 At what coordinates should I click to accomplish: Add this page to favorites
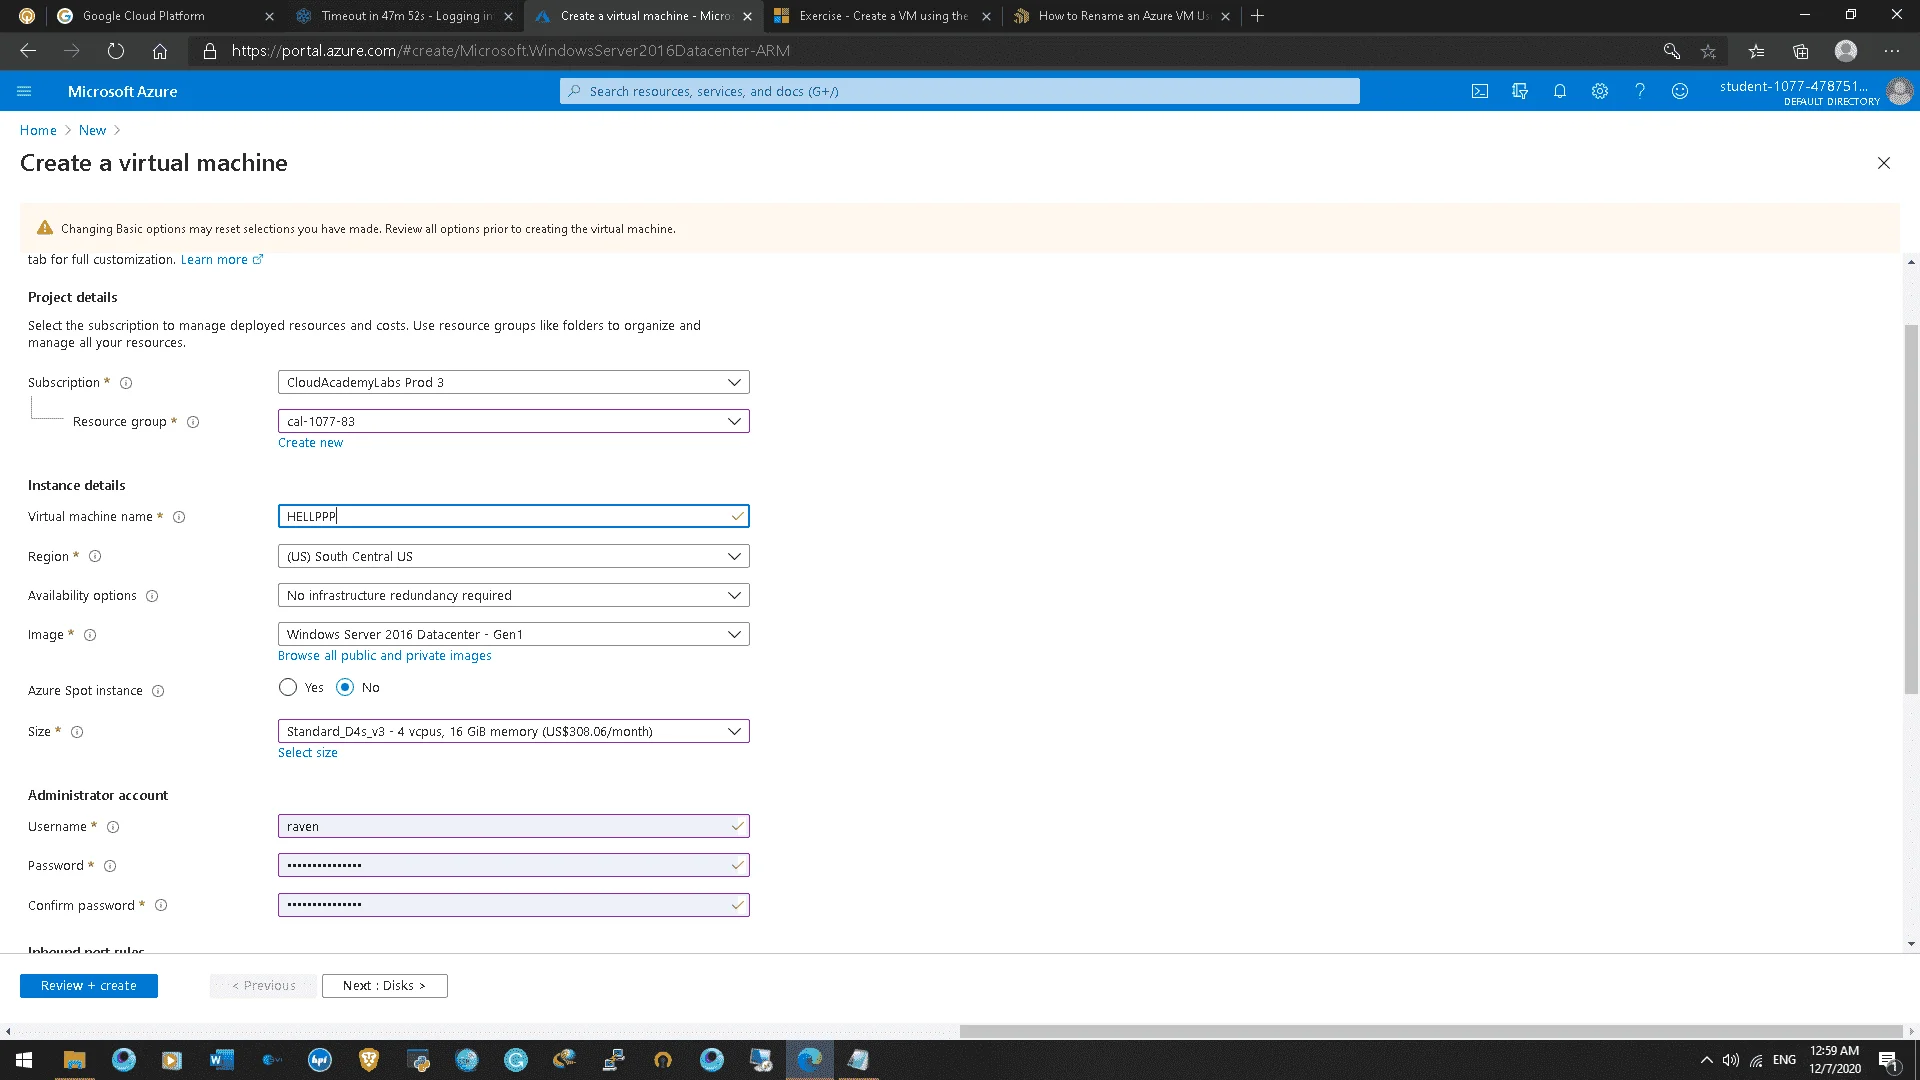[1708, 51]
